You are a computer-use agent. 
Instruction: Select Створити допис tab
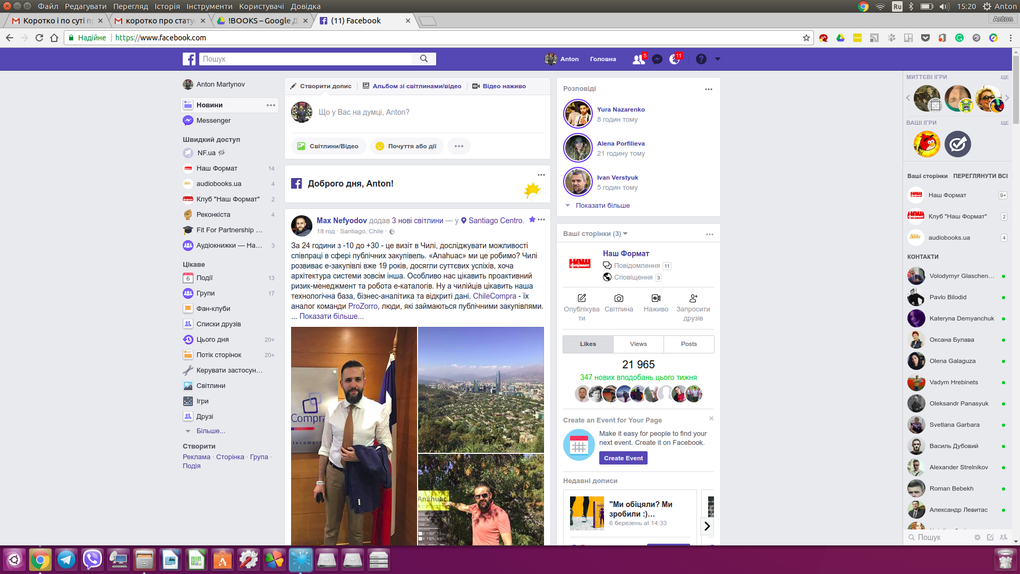(x=321, y=86)
